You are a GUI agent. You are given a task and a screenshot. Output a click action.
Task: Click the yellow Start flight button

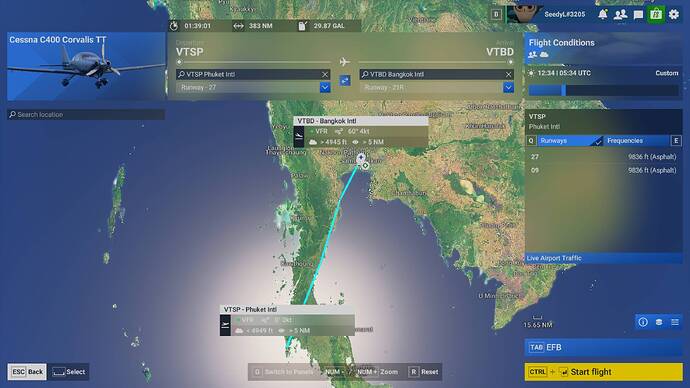pos(603,372)
